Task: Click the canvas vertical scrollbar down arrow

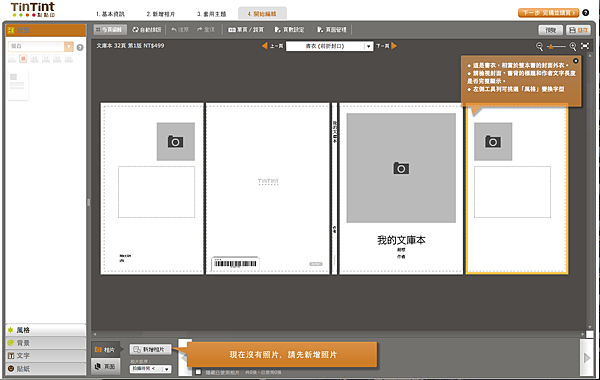Action: click(x=589, y=328)
